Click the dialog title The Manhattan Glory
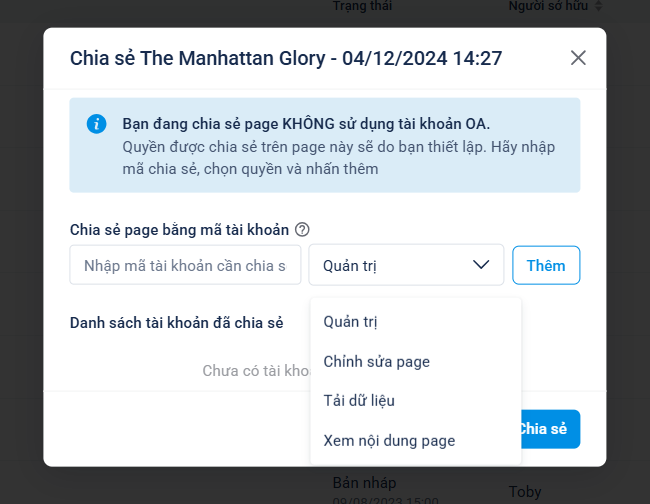This screenshot has height=504, width=650. pyautogui.click(x=285, y=58)
